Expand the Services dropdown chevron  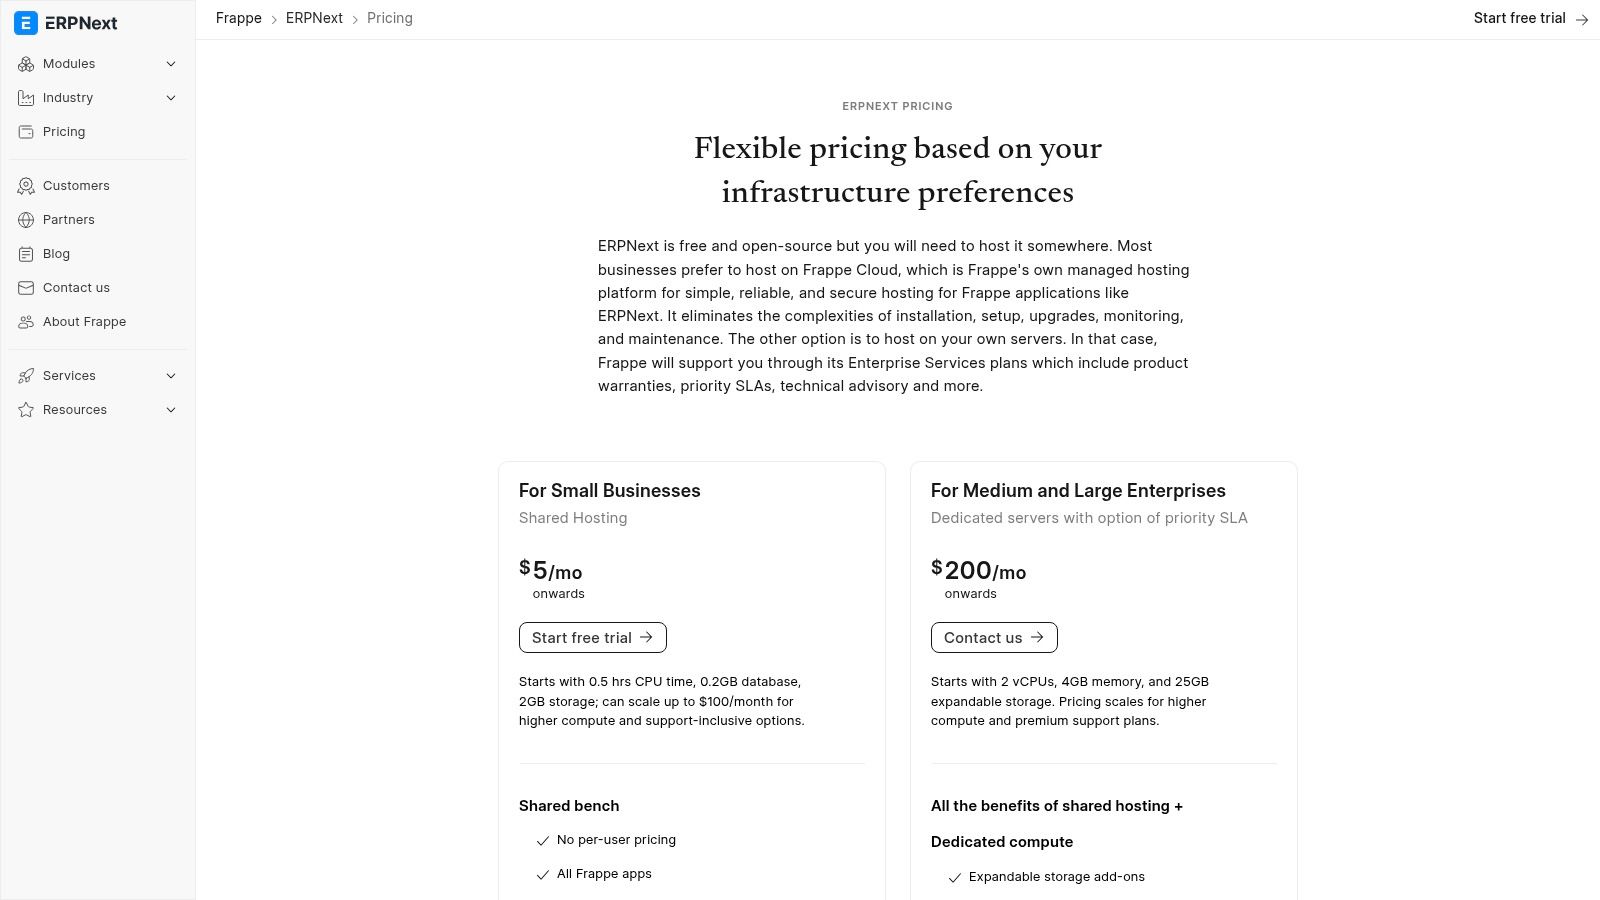point(171,376)
